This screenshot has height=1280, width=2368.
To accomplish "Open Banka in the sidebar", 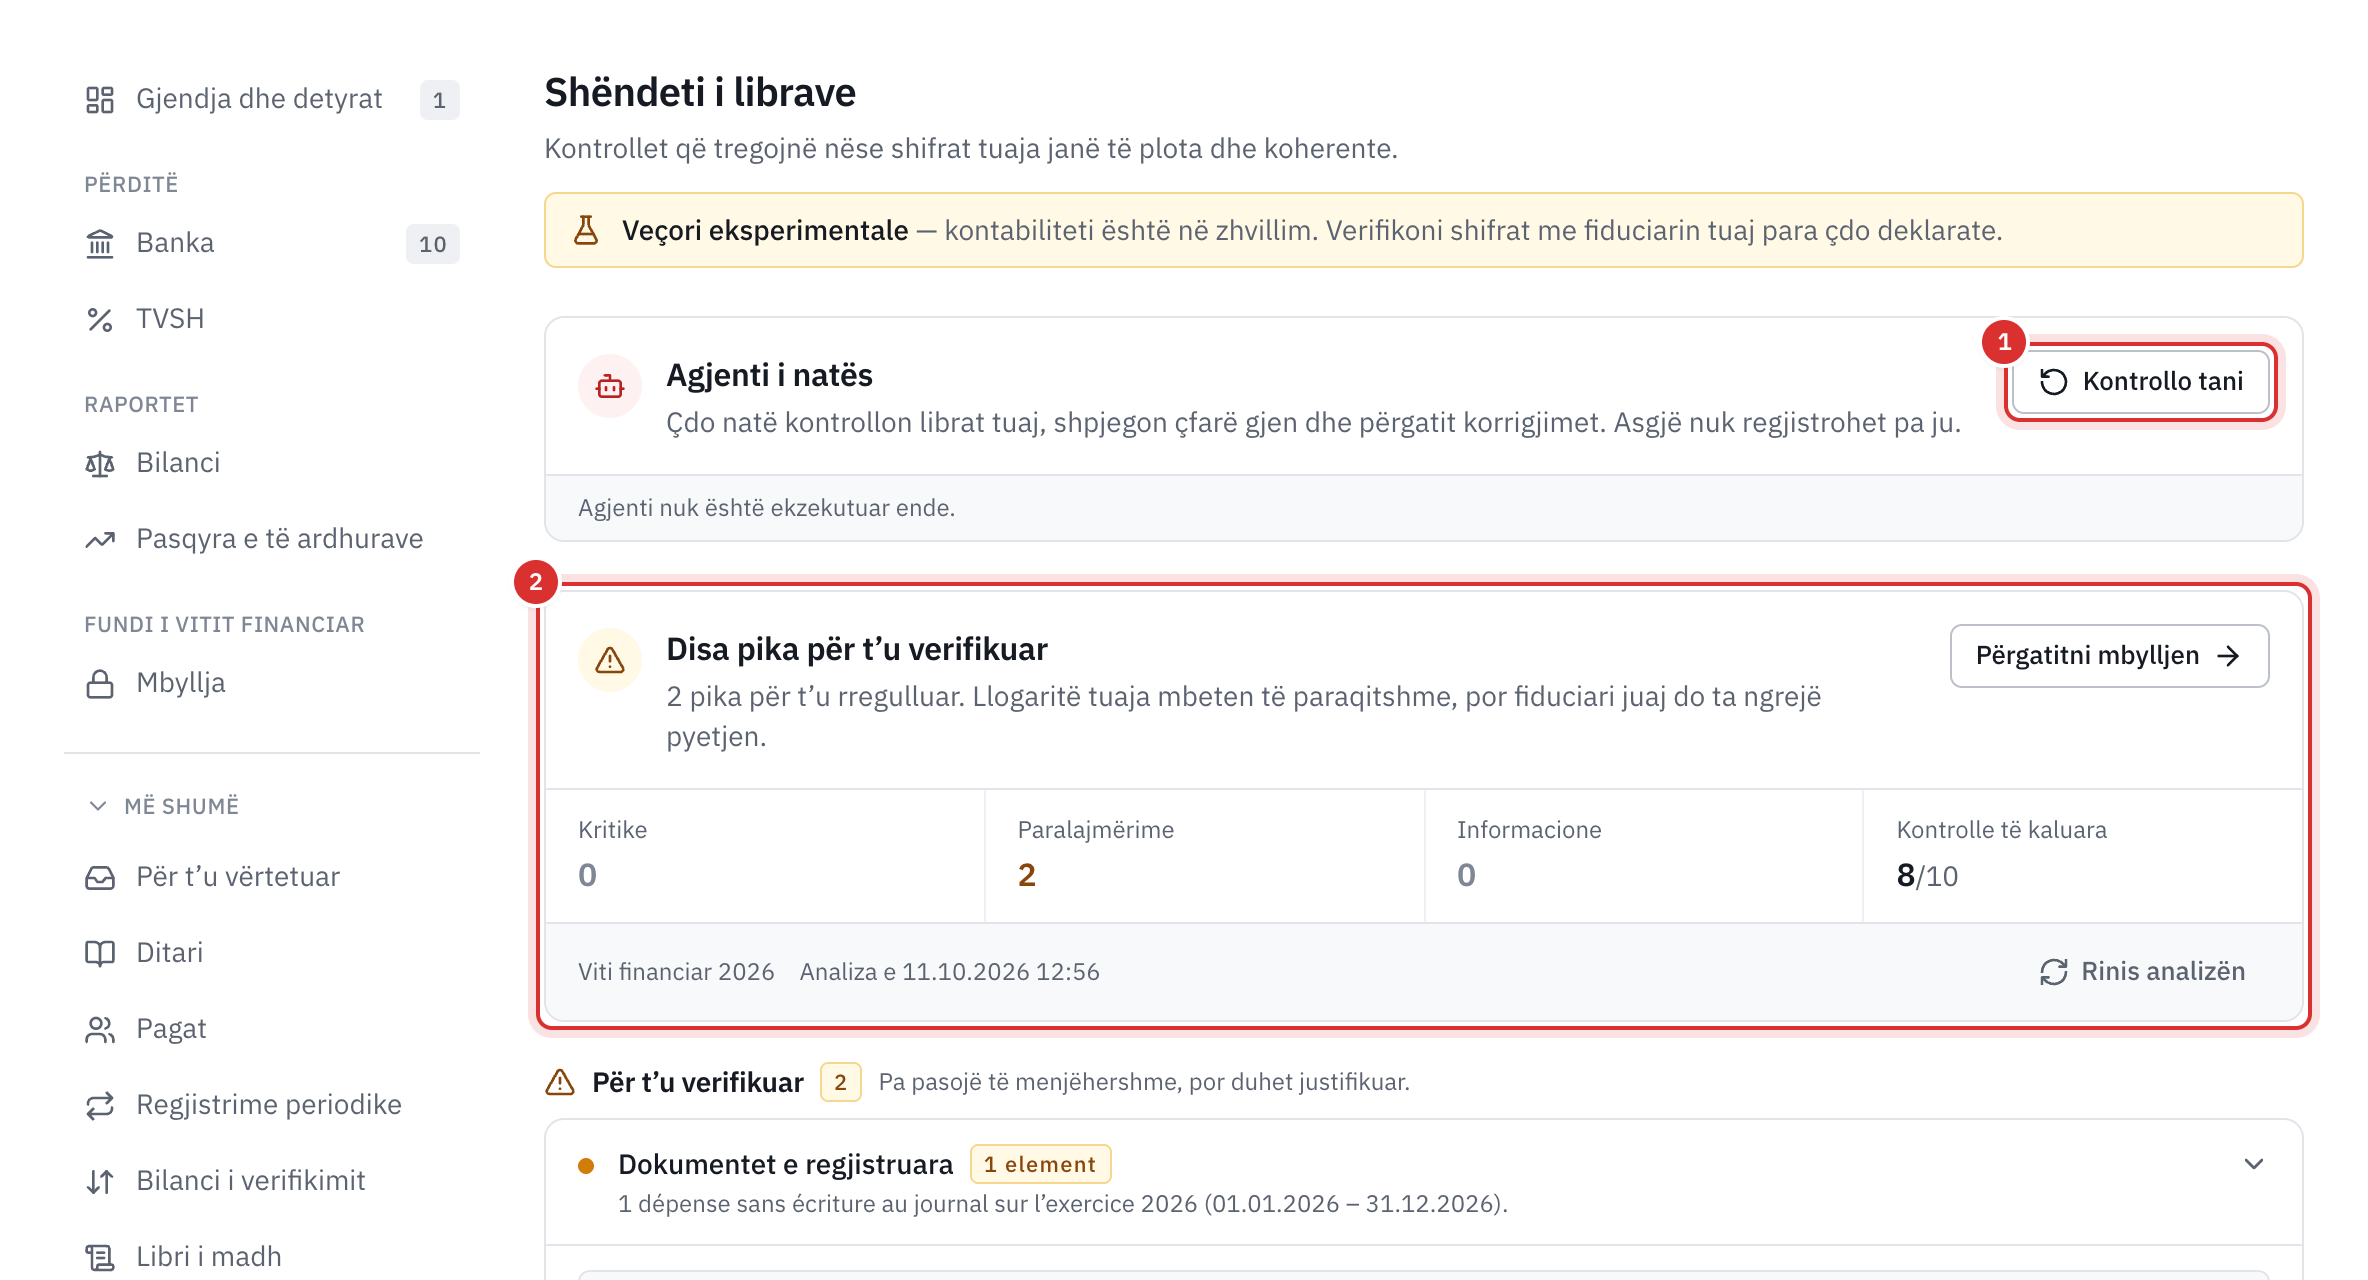I will 272,243.
